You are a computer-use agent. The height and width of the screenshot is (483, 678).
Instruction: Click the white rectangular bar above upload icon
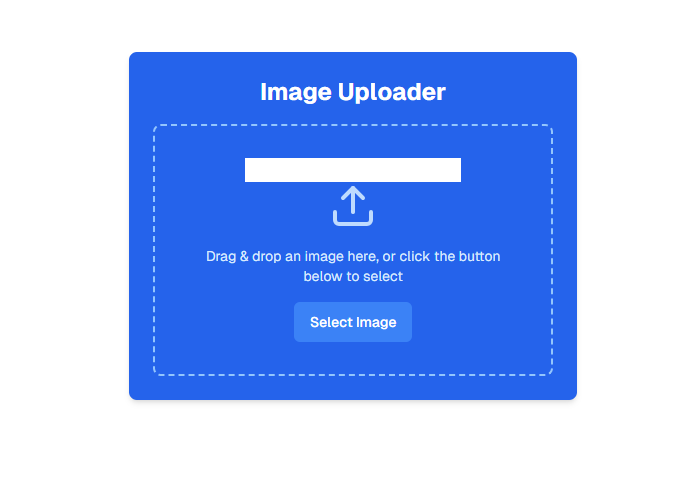(353, 170)
